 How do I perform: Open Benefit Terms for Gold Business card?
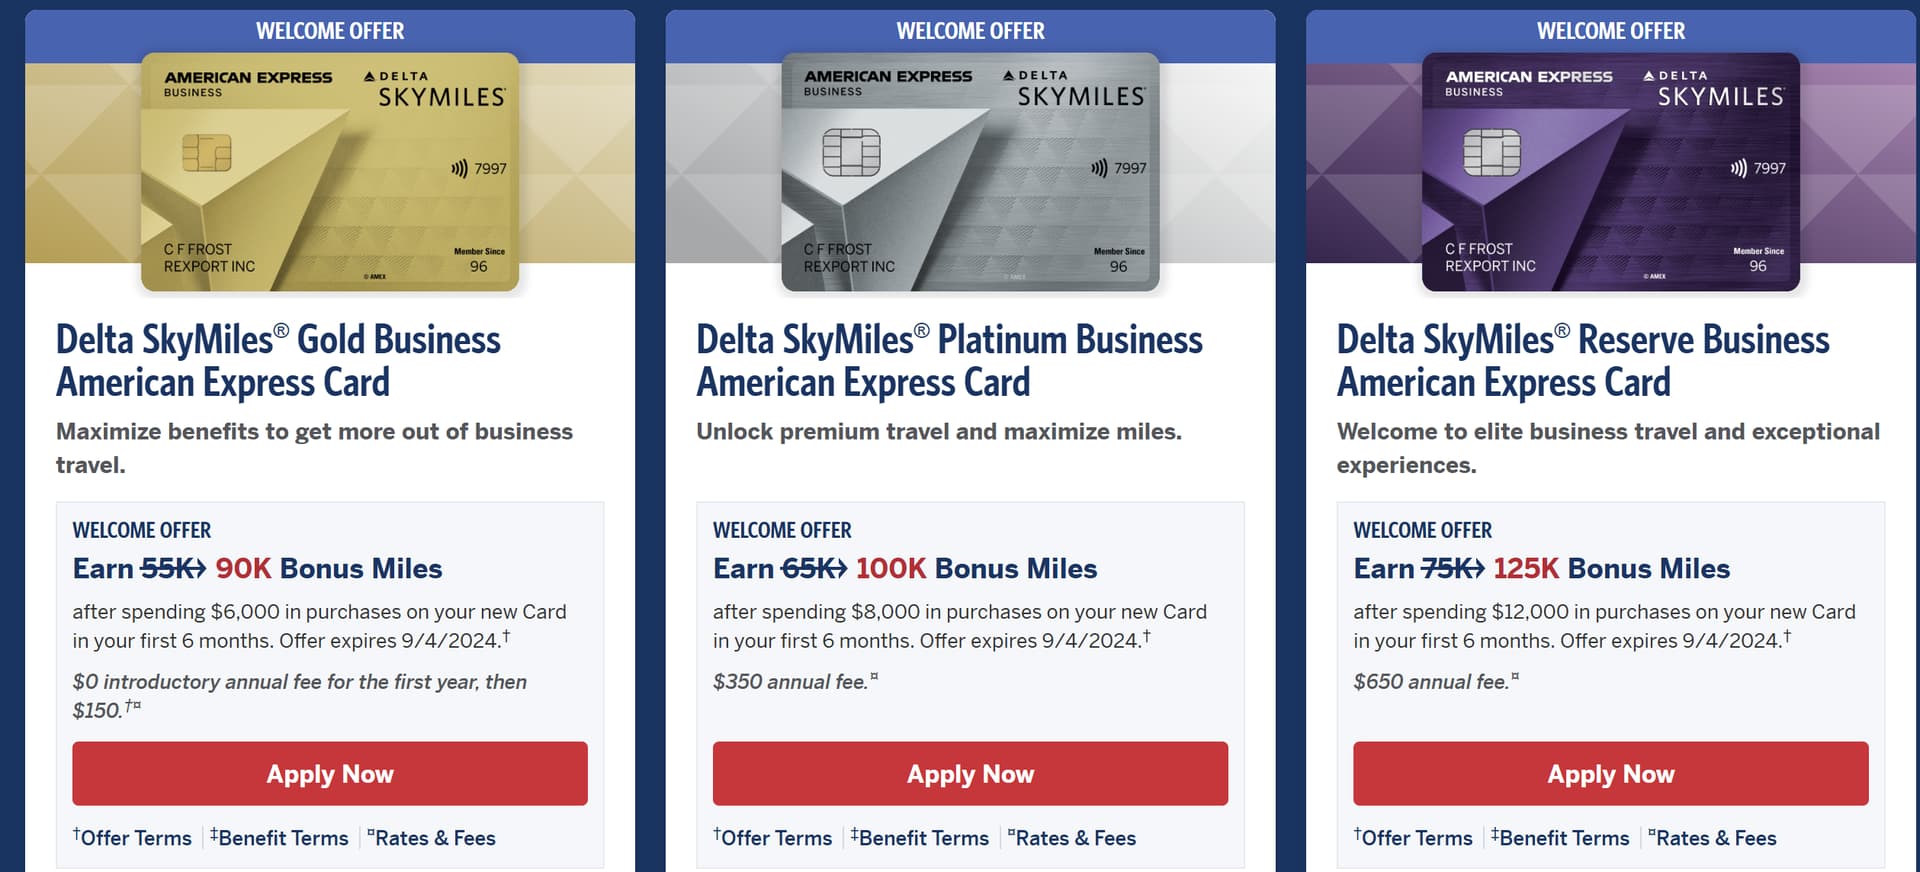coord(282,838)
